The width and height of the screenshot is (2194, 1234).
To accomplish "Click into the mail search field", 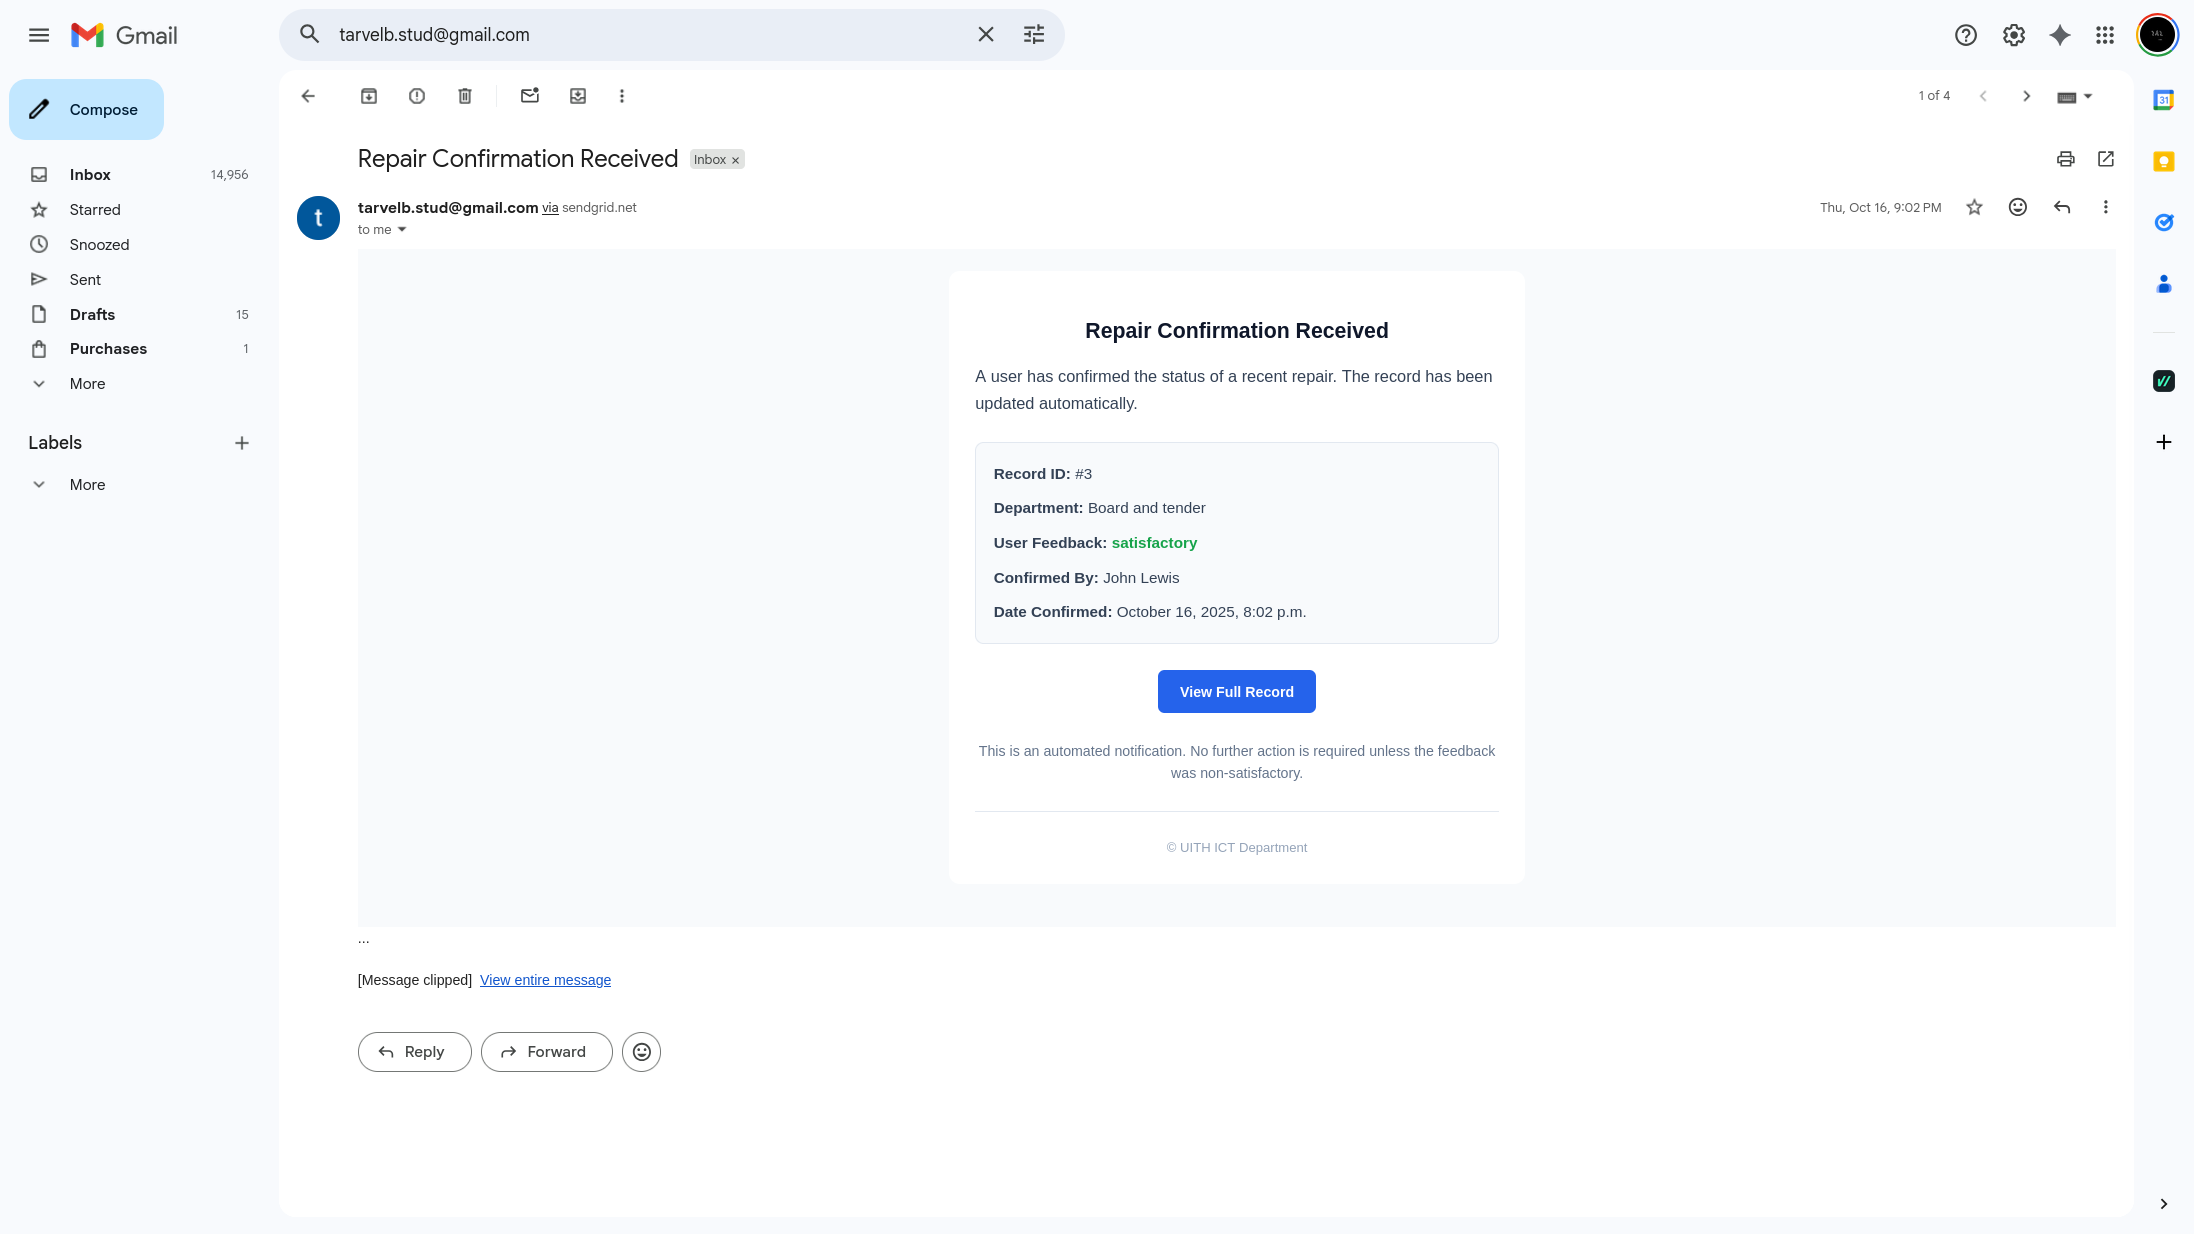I will [640, 35].
